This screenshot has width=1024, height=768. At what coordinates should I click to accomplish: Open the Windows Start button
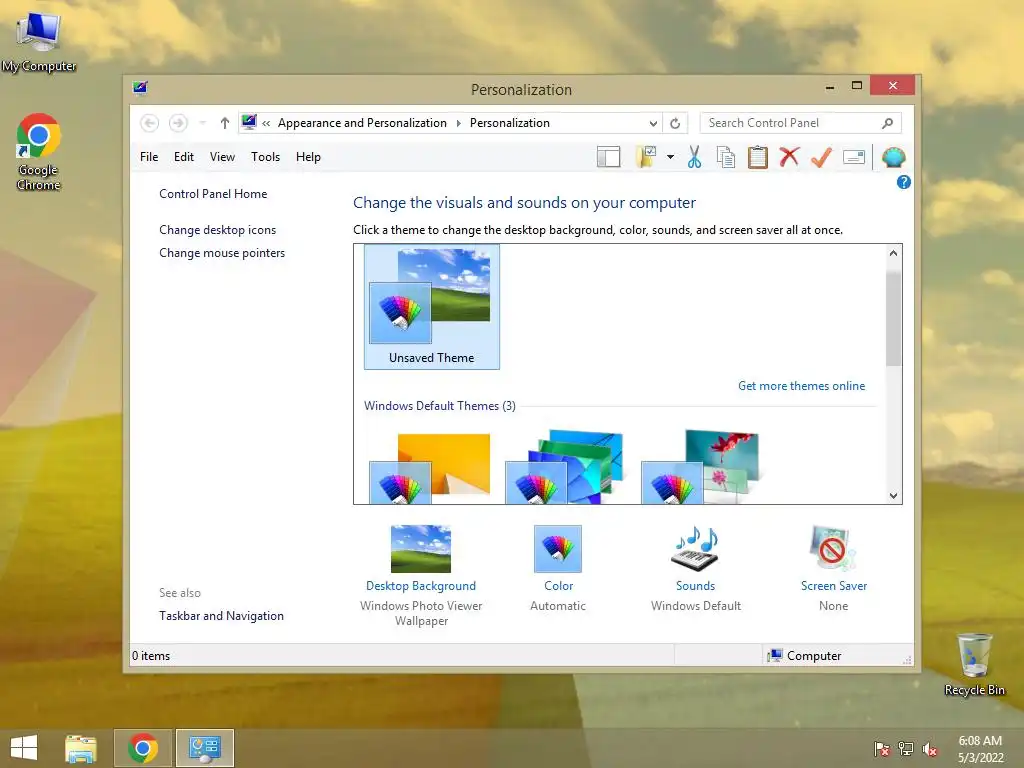click(24, 748)
